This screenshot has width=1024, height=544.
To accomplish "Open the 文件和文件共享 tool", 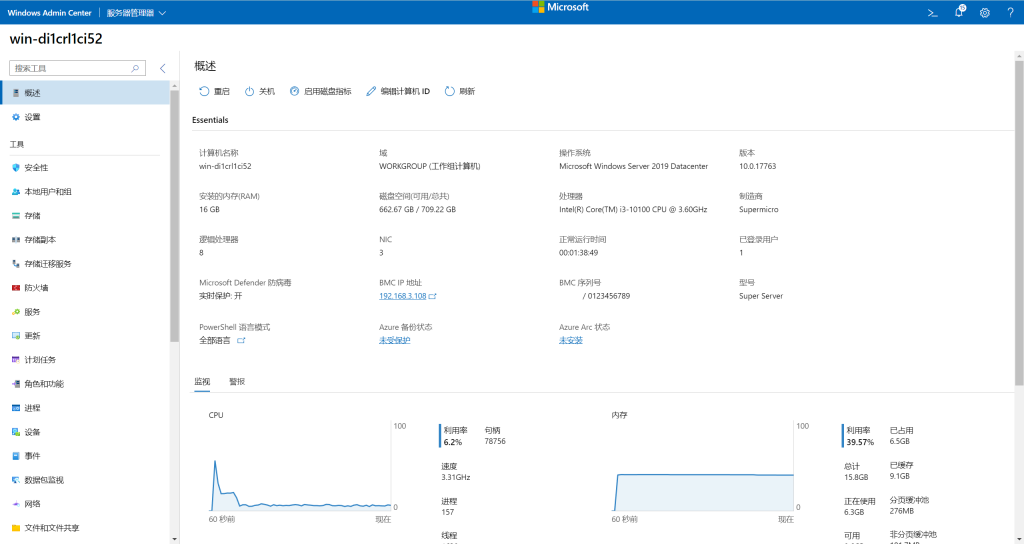I will tap(85, 528).
